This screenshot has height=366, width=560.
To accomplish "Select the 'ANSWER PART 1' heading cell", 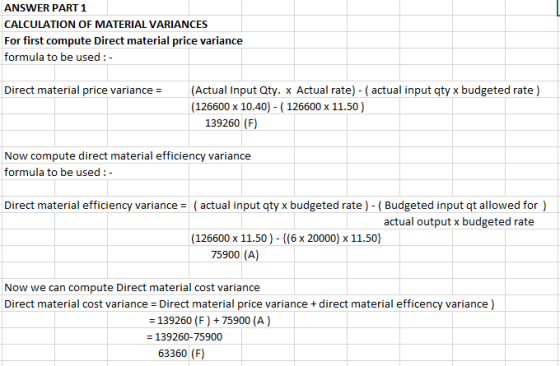I will click(45, 8).
